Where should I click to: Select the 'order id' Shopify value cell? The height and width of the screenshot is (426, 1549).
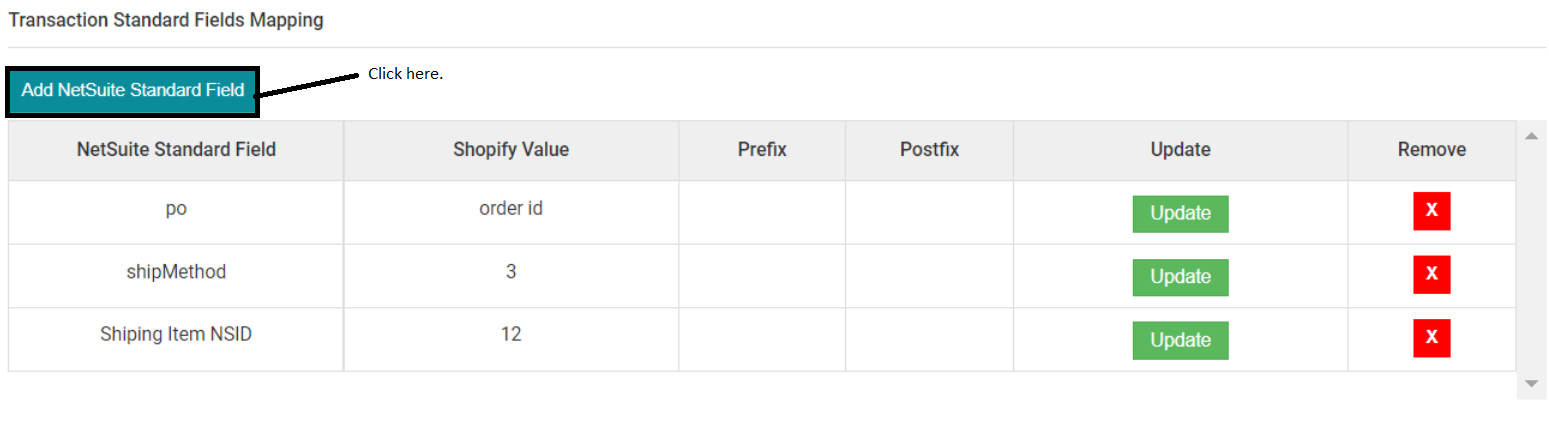(x=511, y=209)
